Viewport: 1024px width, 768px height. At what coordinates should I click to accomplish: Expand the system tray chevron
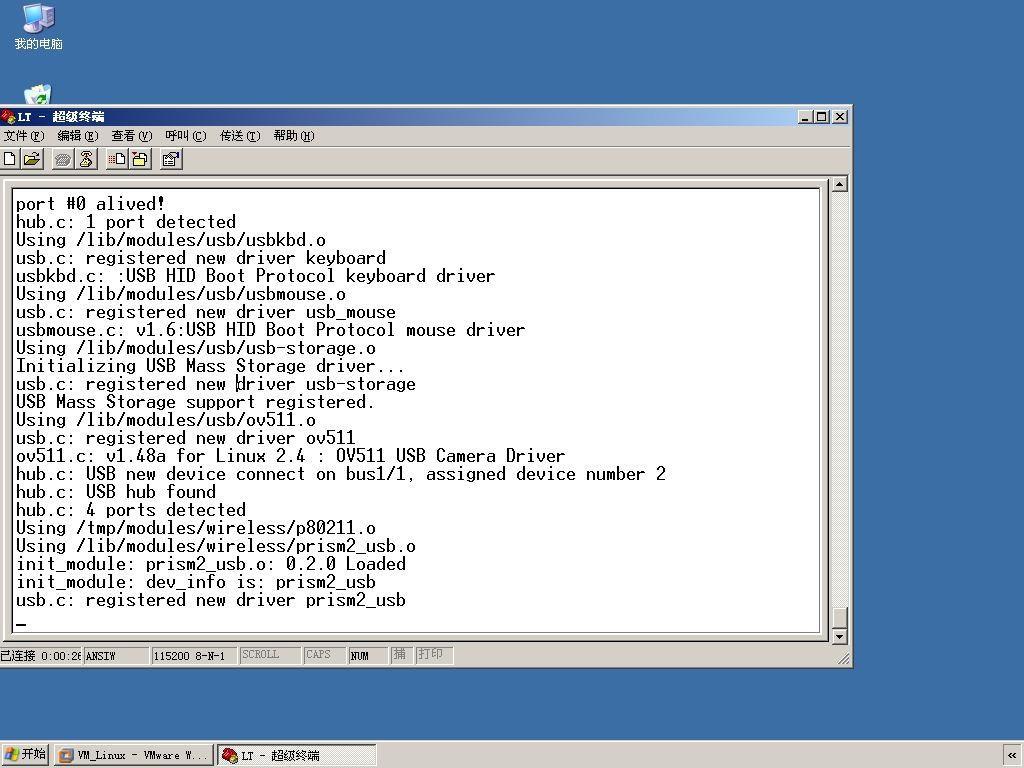pos(1012,756)
